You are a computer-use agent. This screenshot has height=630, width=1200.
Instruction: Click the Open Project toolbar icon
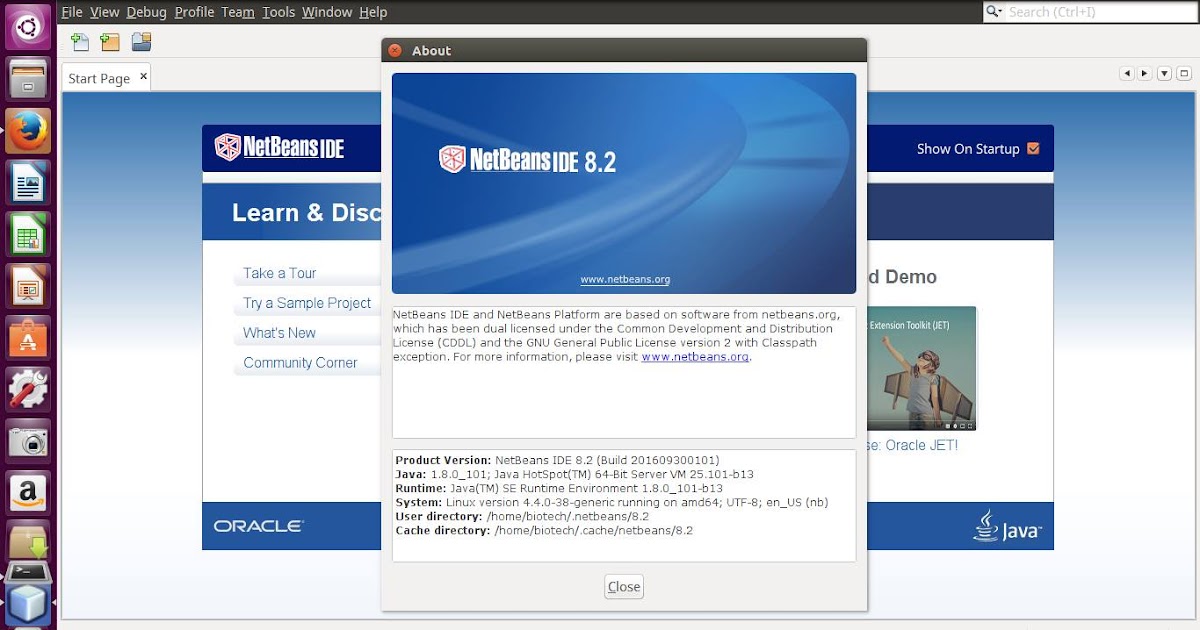[x=141, y=42]
